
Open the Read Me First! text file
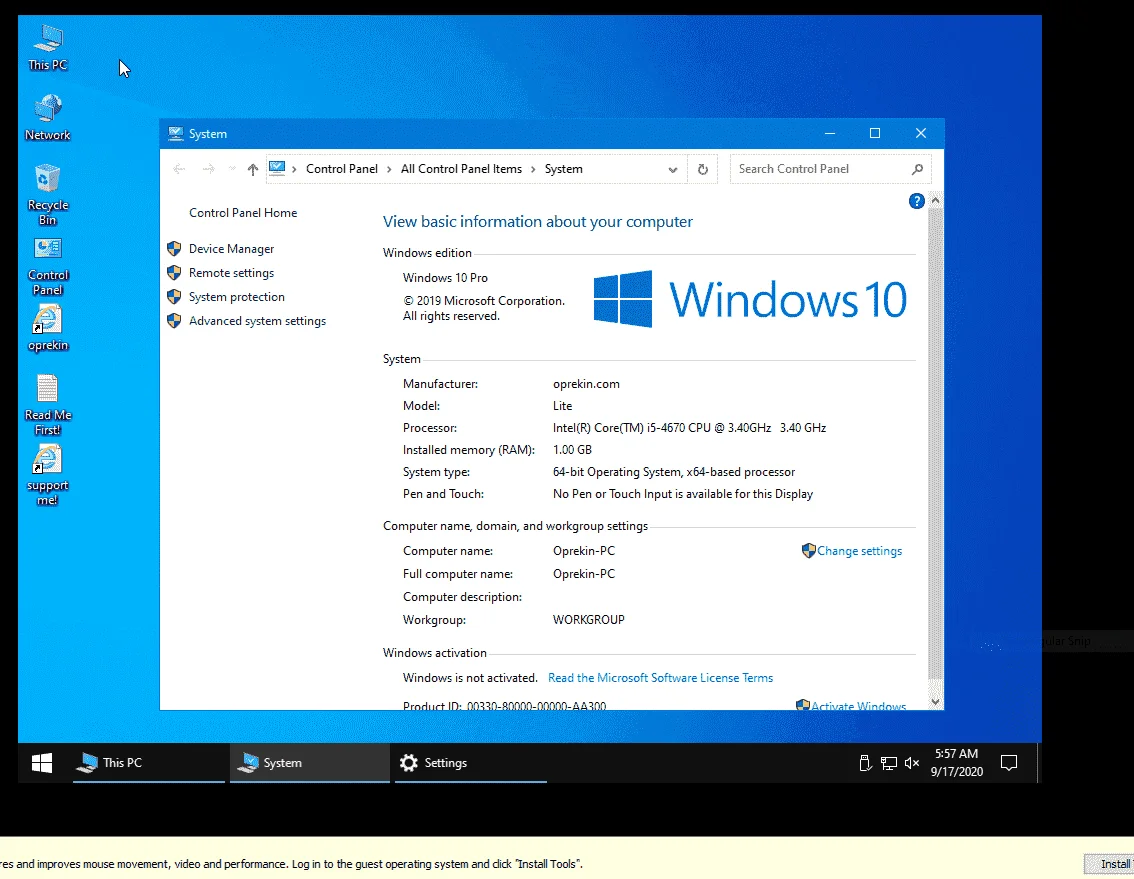pyautogui.click(x=48, y=405)
